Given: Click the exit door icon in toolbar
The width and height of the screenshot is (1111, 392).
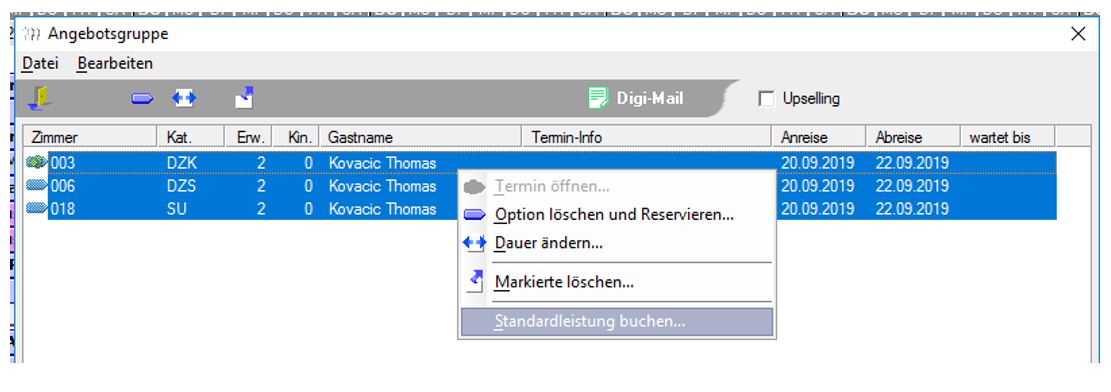Looking at the screenshot, I should [x=39, y=98].
